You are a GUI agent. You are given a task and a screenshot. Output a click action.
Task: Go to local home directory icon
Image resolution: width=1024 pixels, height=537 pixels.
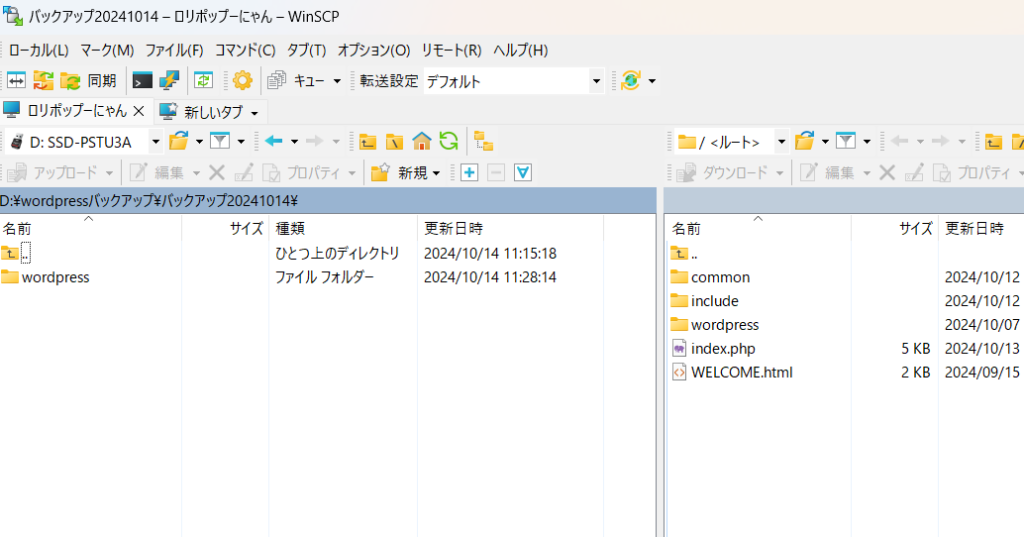point(421,141)
